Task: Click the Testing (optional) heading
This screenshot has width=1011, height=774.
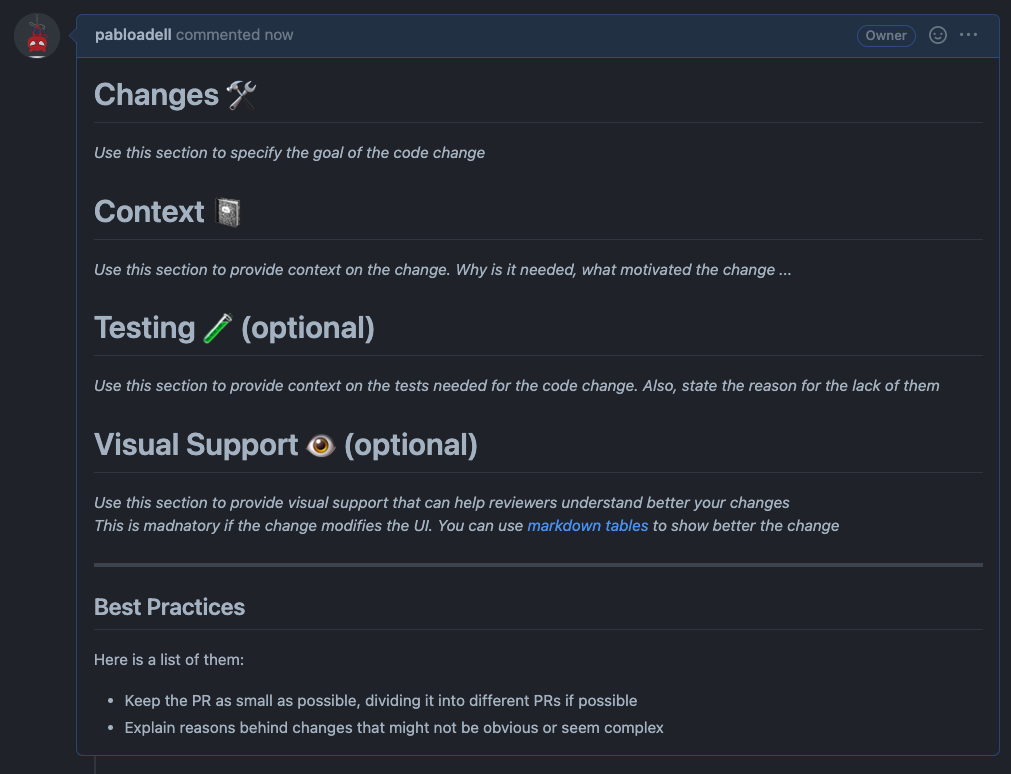Action: (234, 327)
